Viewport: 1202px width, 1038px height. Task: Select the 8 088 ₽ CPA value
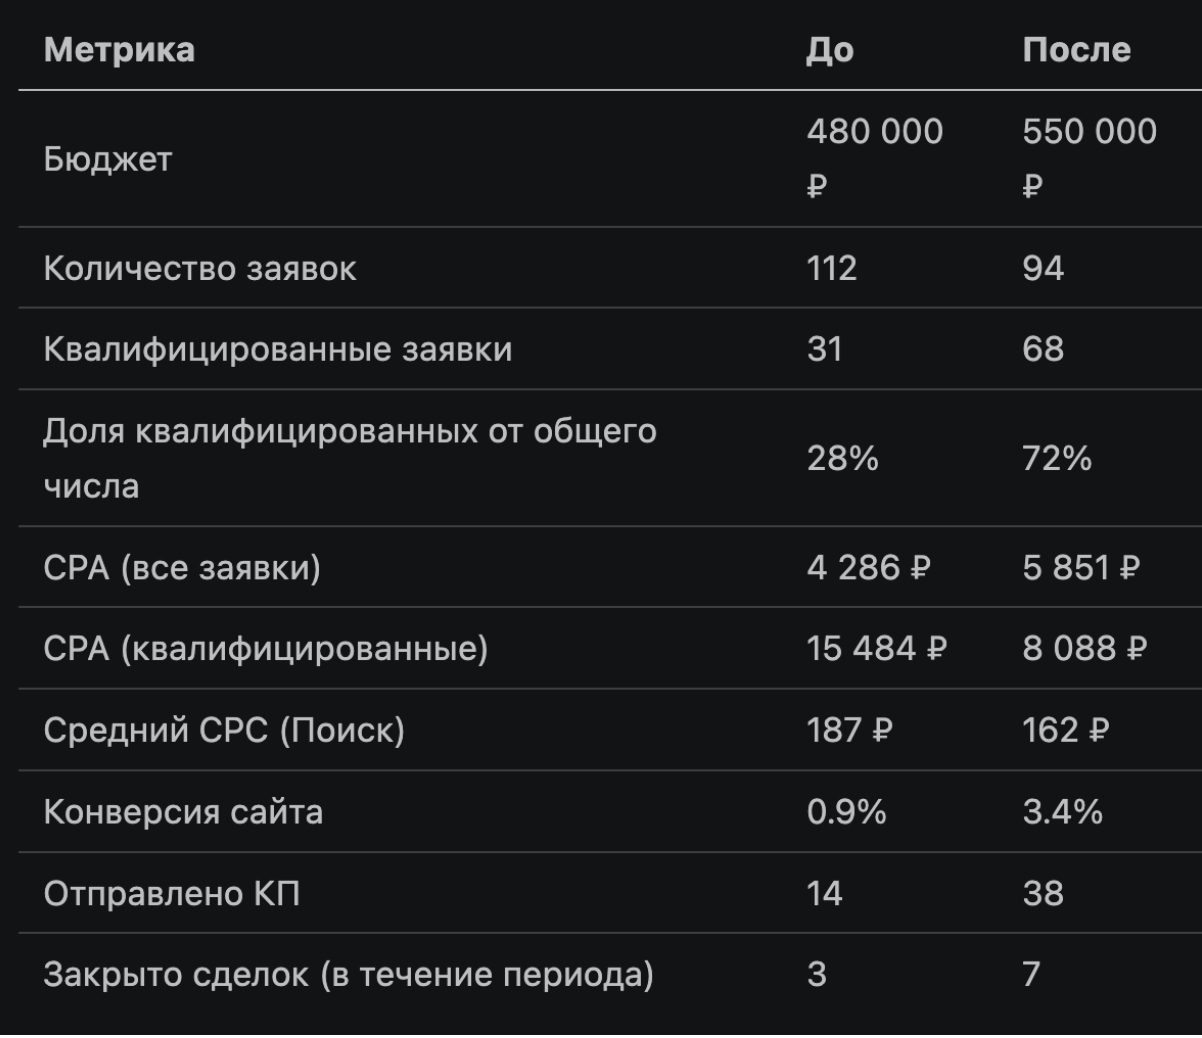point(1084,649)
